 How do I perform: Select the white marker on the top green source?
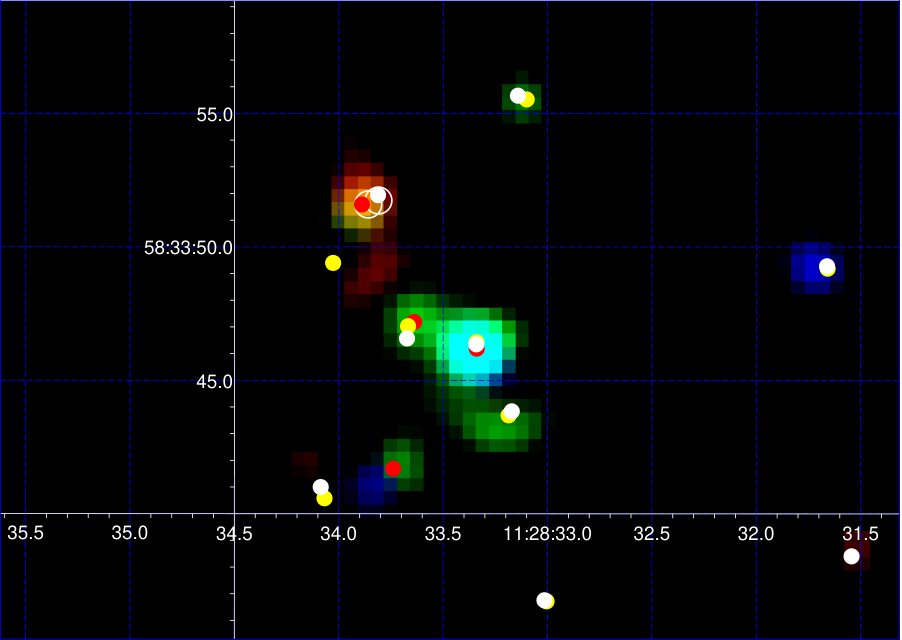[518, 95]
